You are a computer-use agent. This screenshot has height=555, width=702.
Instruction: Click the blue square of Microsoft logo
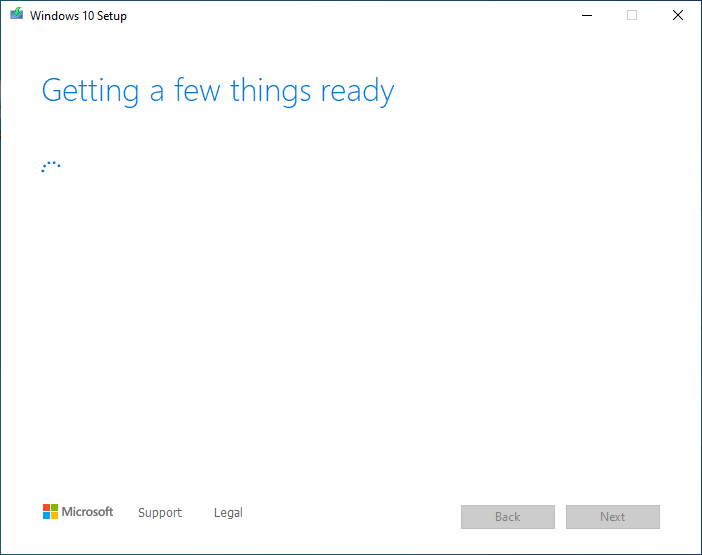pos(46,516)
